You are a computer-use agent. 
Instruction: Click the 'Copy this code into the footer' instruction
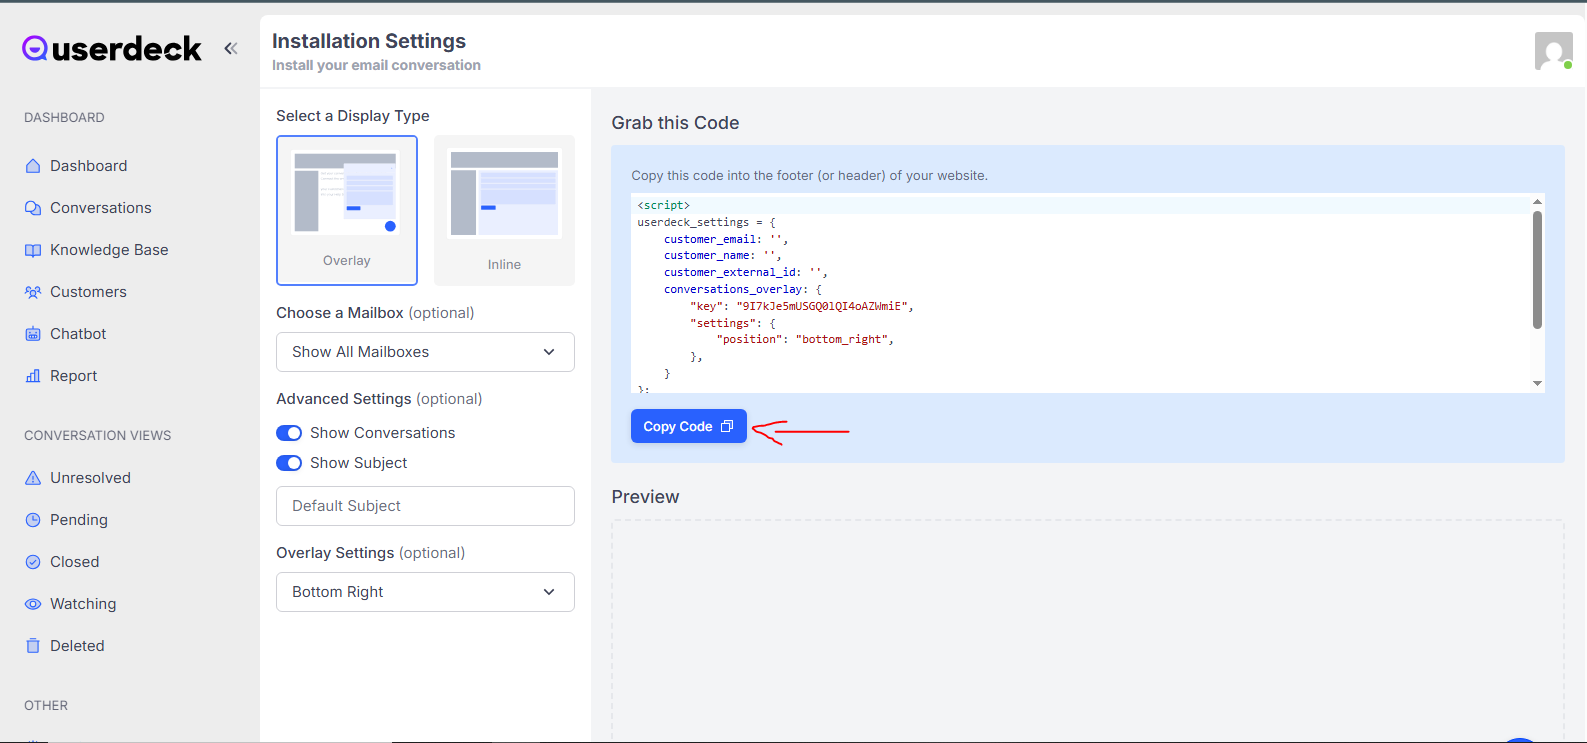pos(810,175)
